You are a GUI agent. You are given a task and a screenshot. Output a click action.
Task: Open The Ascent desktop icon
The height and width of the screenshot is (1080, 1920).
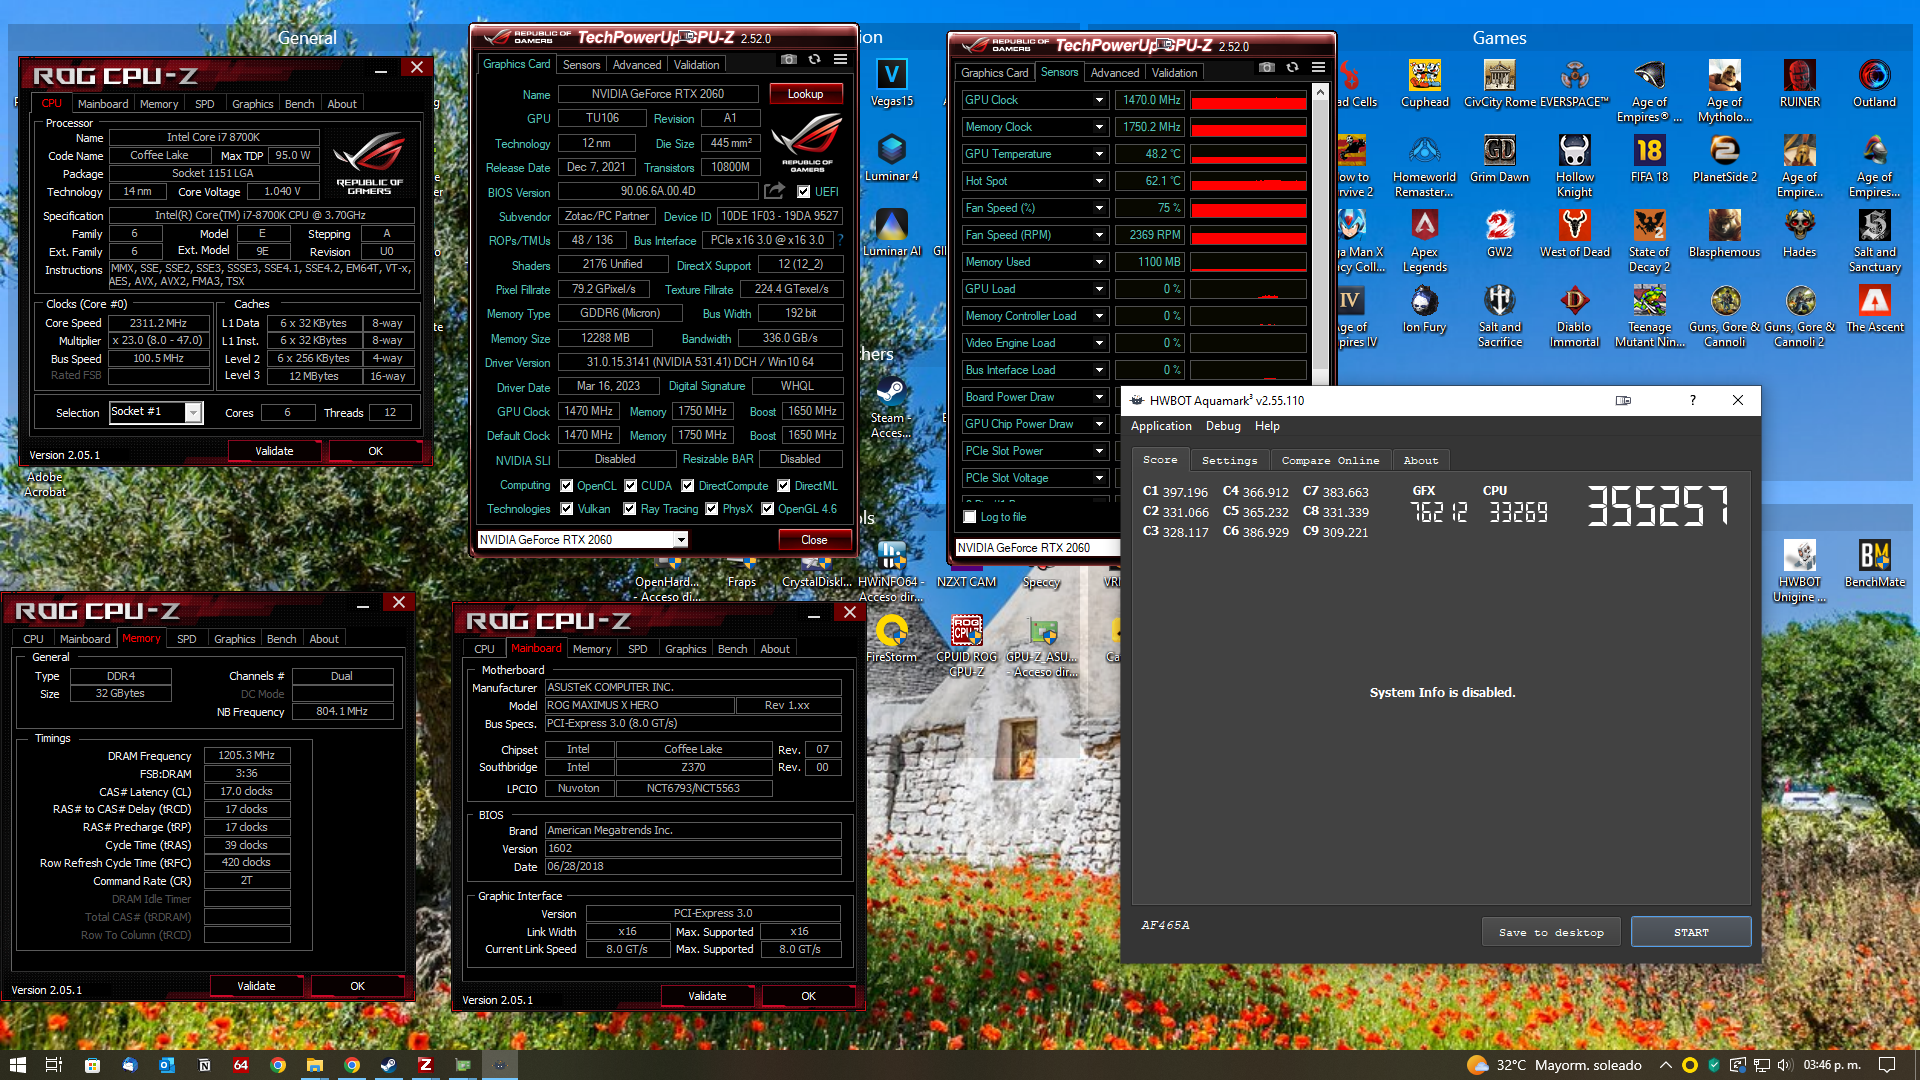[x=1874, y=309]
